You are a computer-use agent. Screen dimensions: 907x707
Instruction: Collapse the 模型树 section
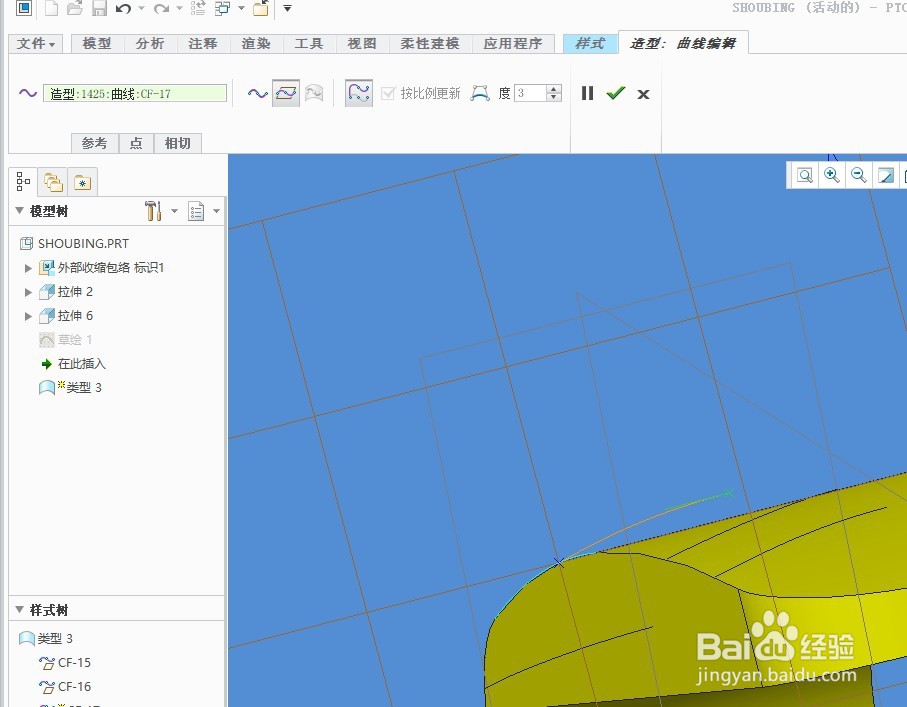pyautogui.click(x=19, y=211)
